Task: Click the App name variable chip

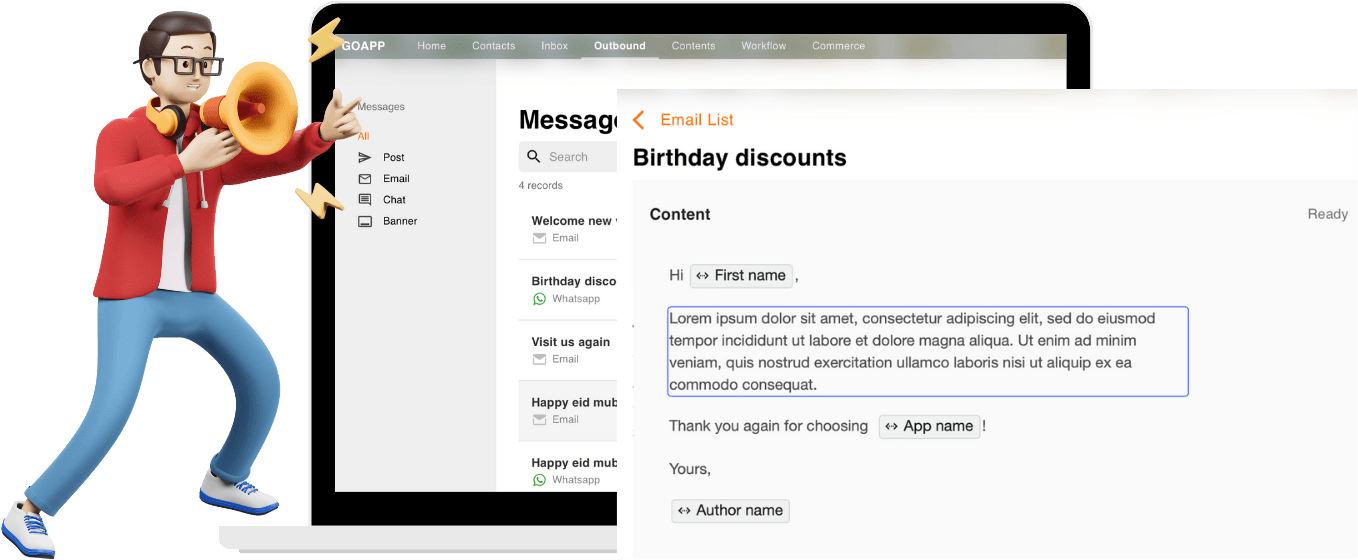Action: (929, 426)
